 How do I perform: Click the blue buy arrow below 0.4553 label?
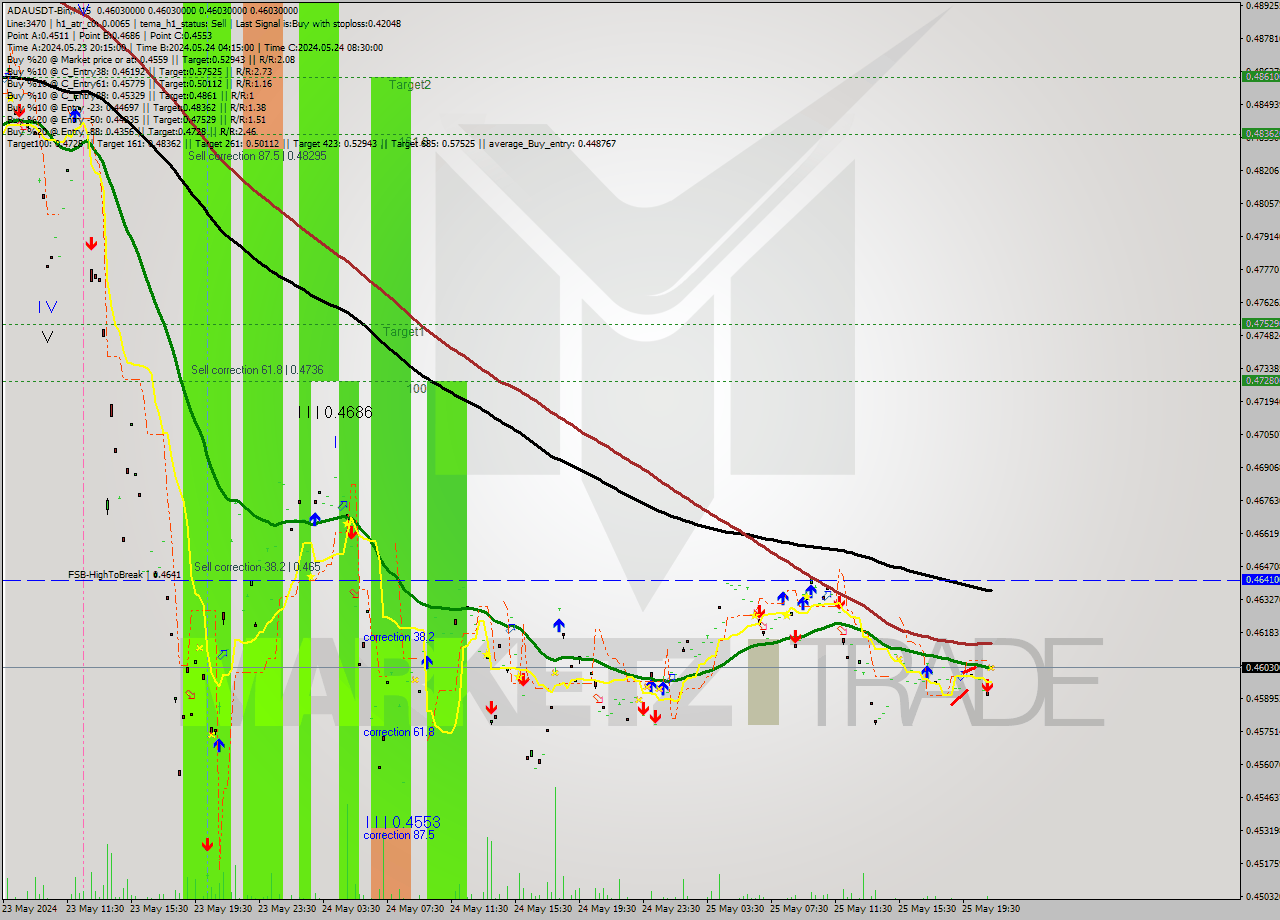click(x=219, y=744)
